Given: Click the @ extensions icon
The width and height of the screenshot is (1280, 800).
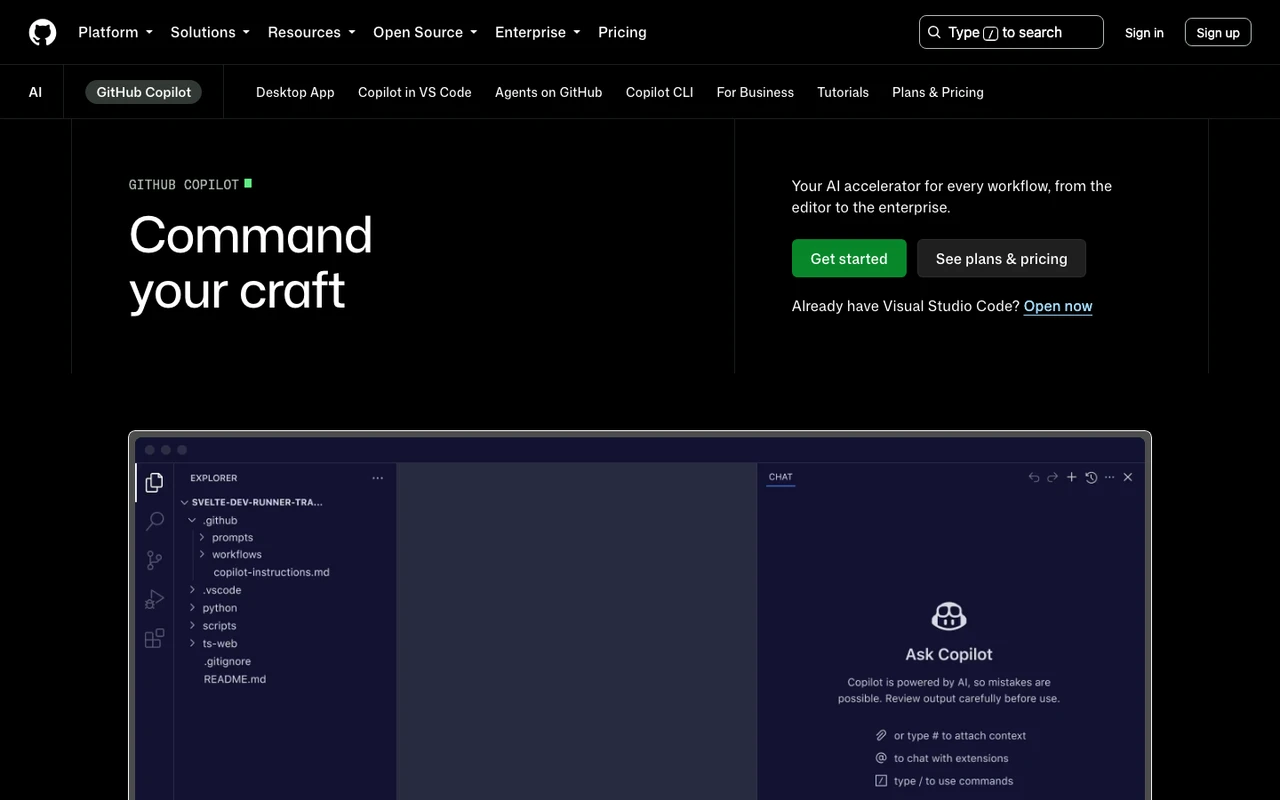Looking at the screenshot, I should 881,758.
